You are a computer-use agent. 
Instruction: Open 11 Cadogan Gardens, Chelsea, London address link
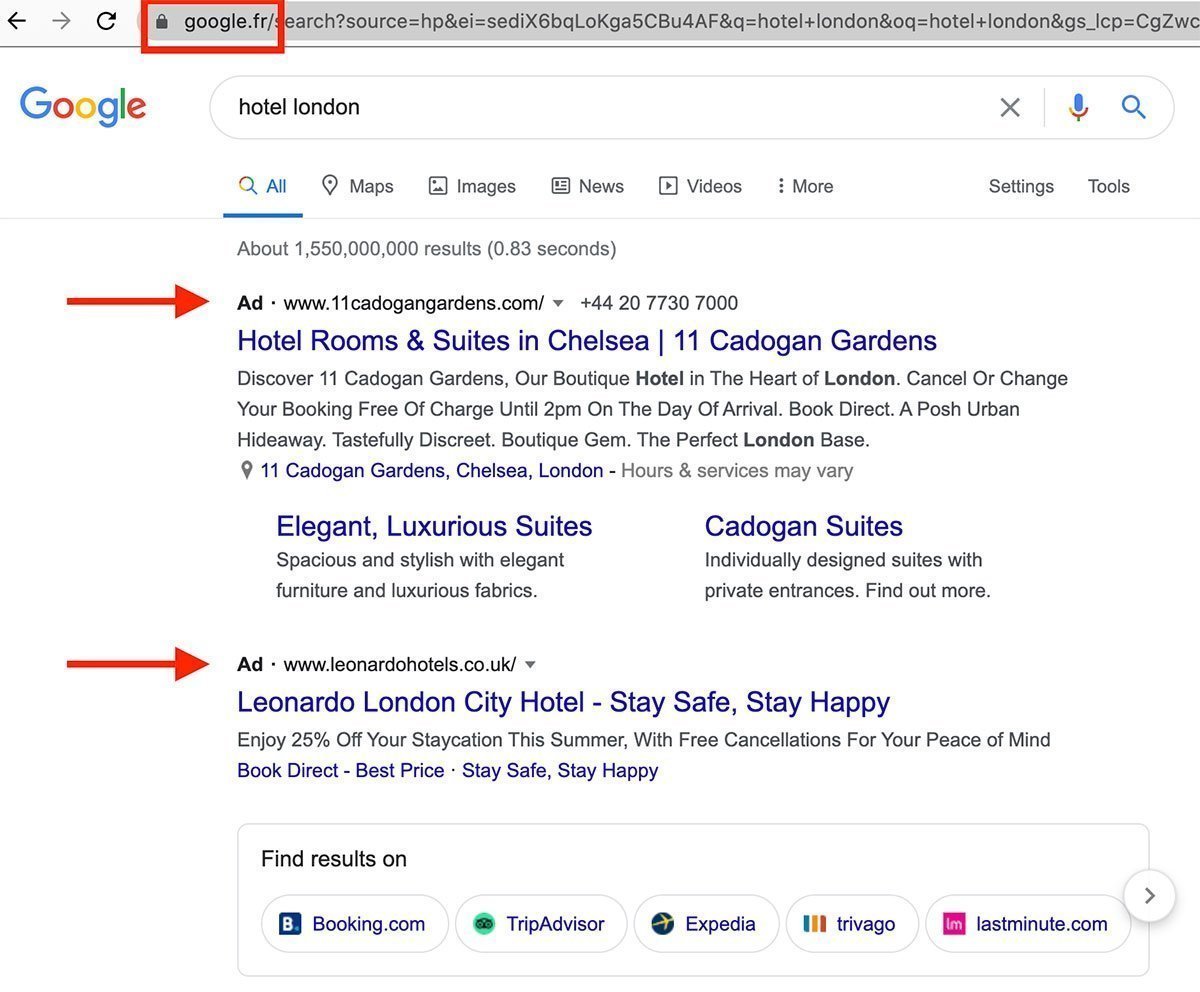[432, 471]
